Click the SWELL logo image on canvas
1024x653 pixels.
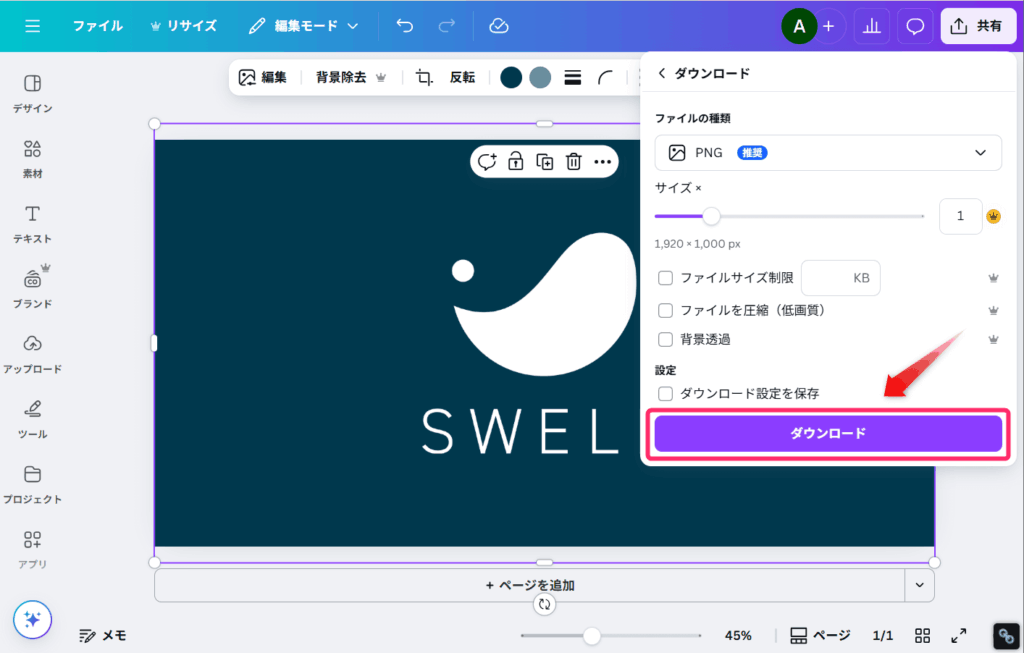(545, 343)
